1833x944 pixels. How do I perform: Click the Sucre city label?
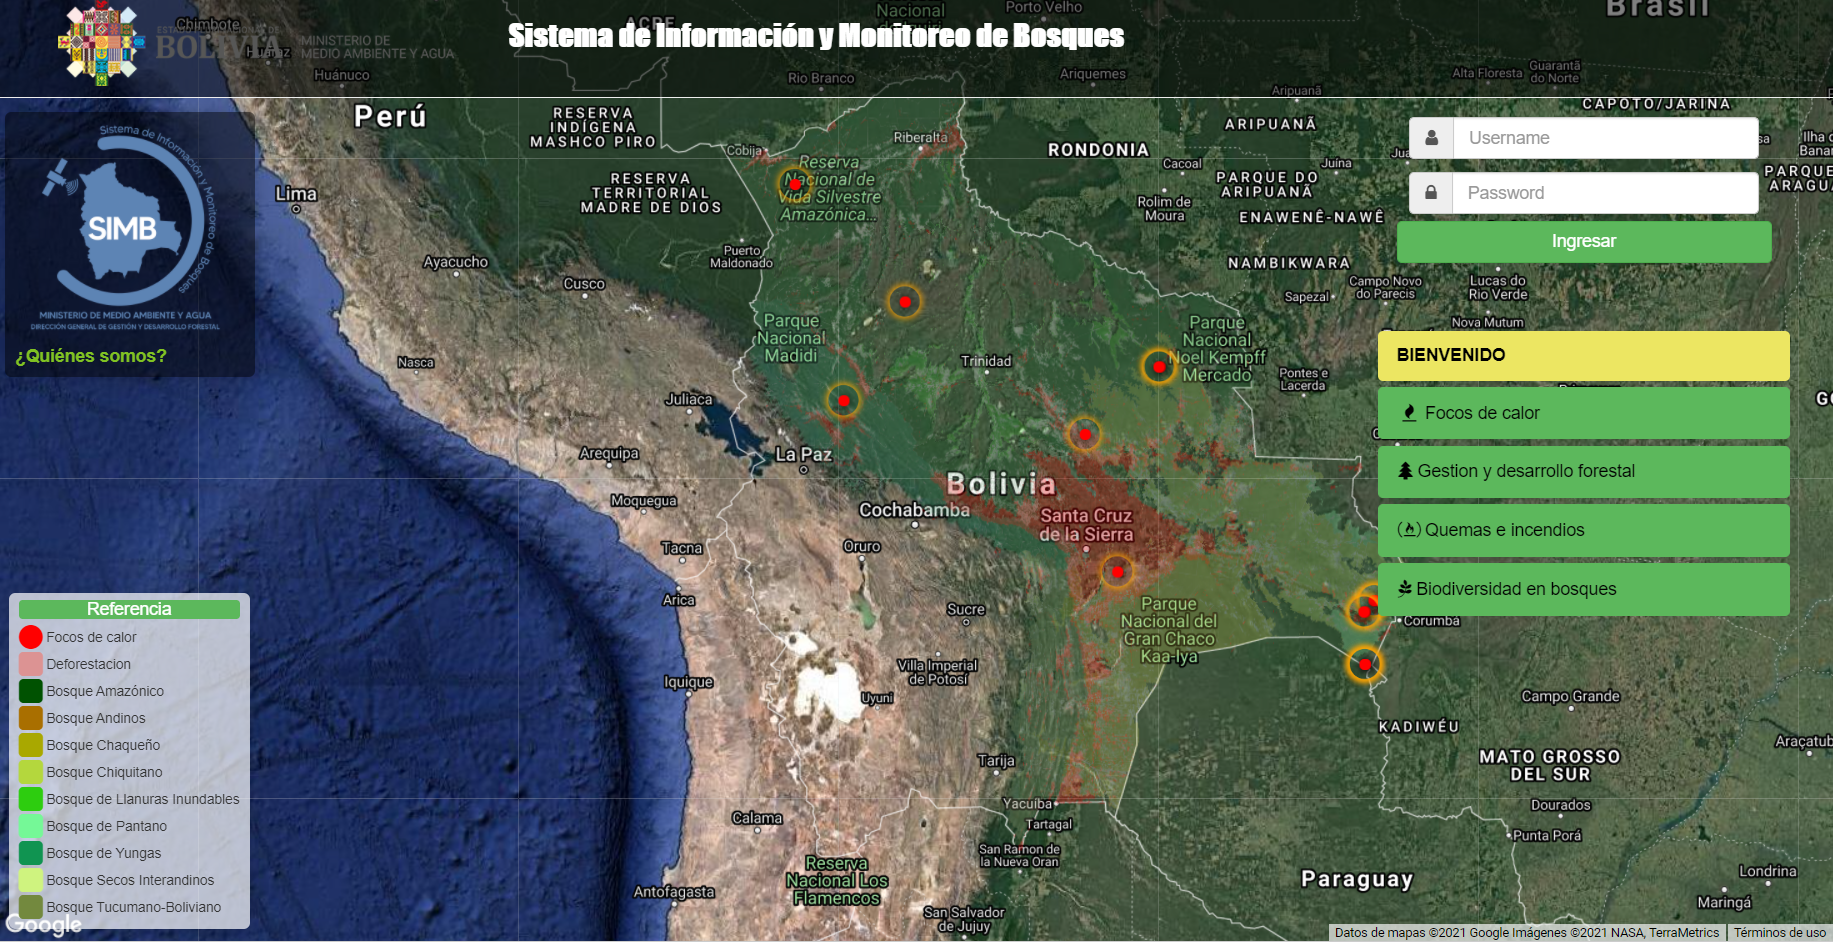coord(966,609)
